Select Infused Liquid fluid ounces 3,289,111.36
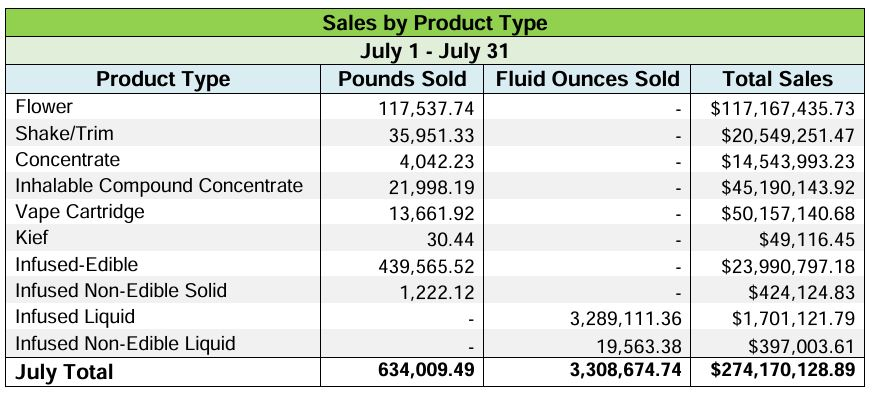Viewport: 874px width, 398px height. tap(623, 318)
